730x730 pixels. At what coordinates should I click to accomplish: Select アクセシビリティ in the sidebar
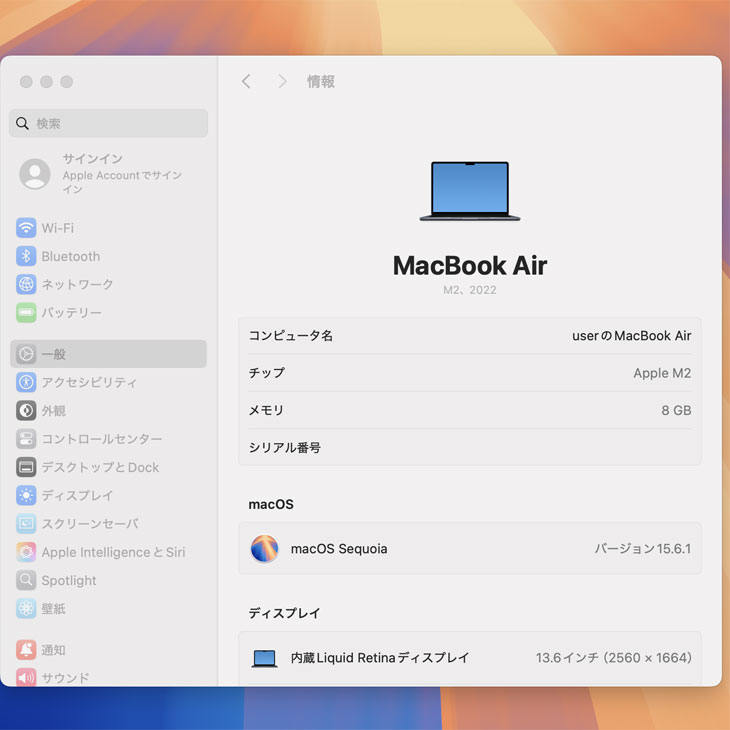coord(89,382)
